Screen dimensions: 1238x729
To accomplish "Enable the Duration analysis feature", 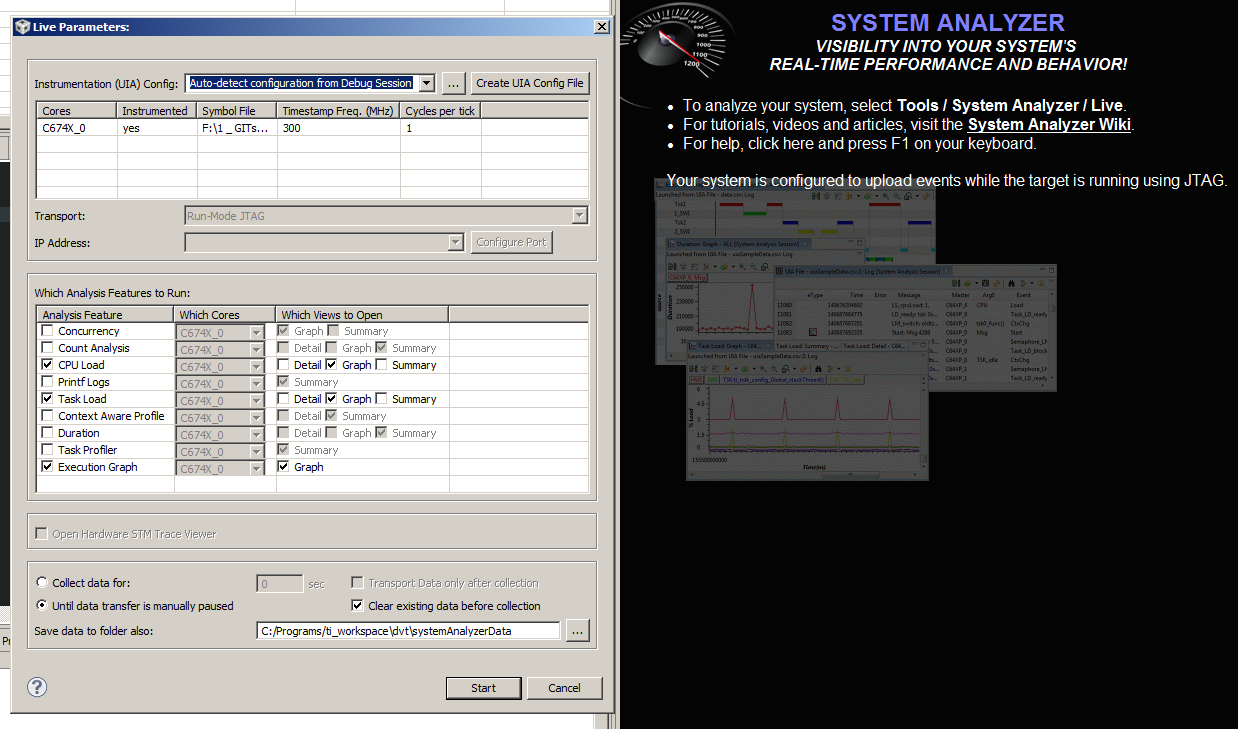I will [47, 433].
